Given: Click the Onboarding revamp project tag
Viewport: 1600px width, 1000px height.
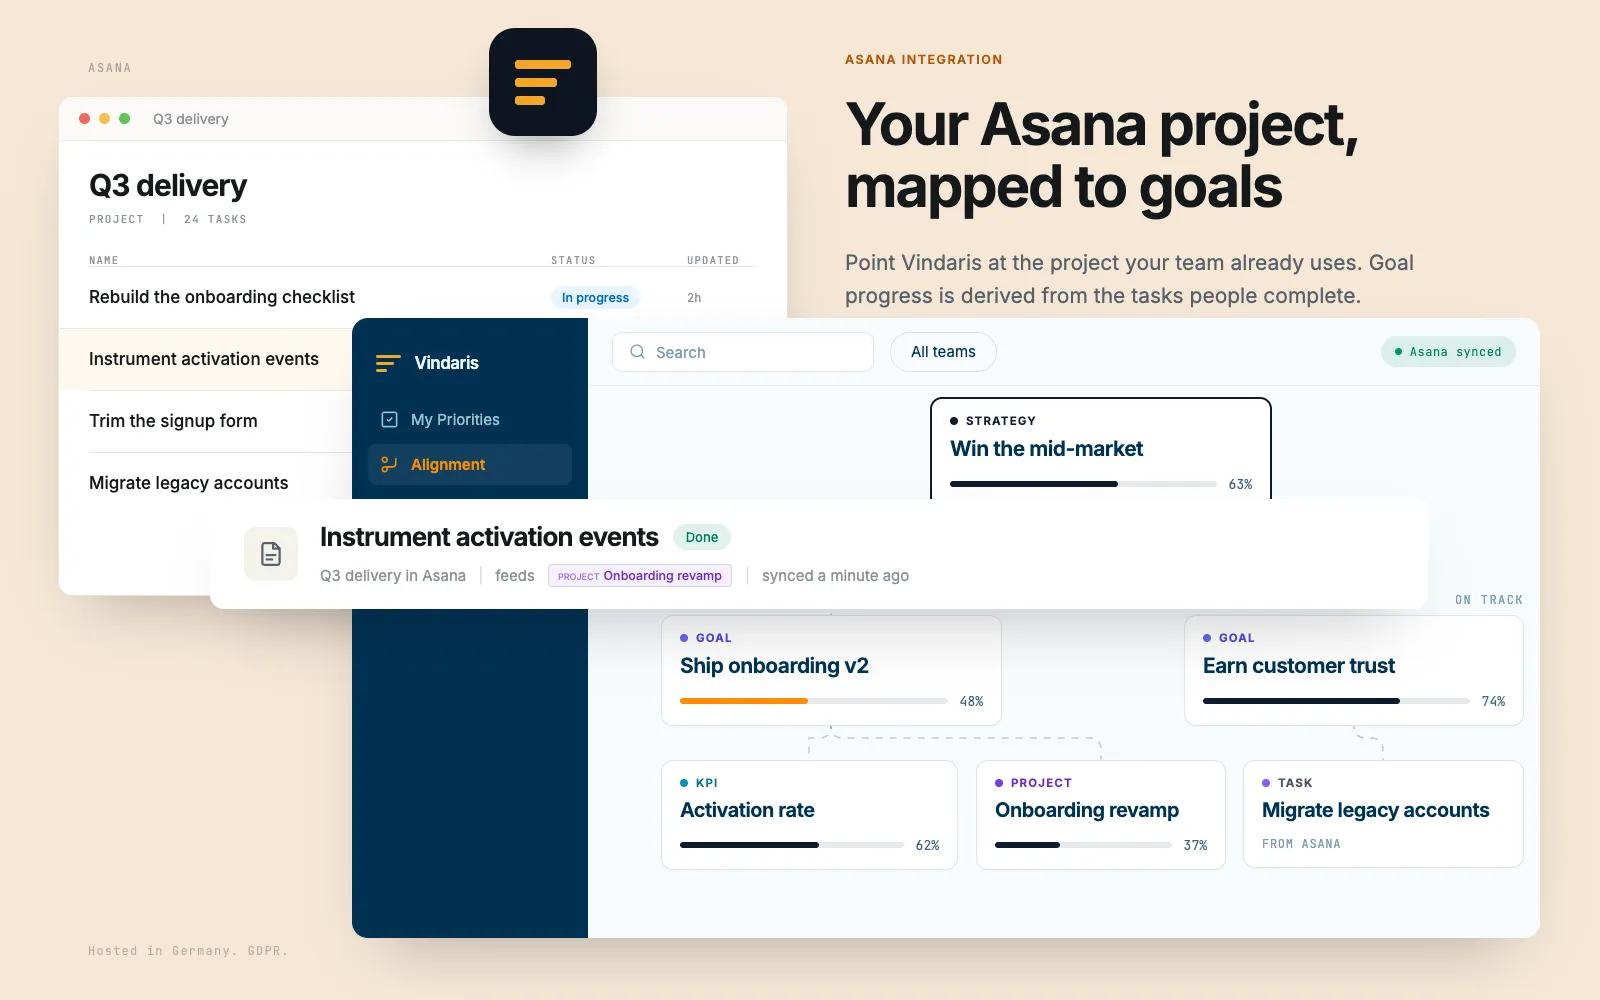Looking at the screenshot, I should click(x=640, y=576).
